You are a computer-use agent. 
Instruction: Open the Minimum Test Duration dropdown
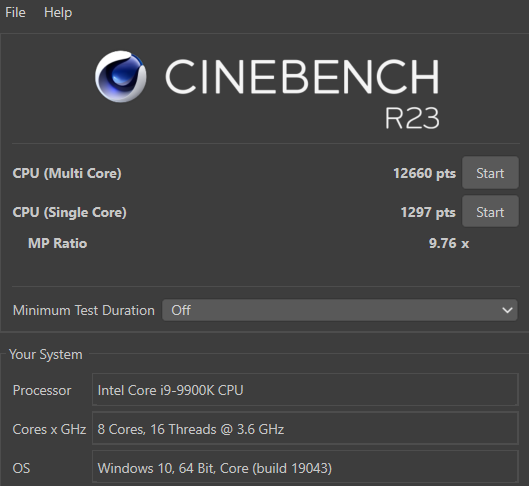tap(339, 310)
